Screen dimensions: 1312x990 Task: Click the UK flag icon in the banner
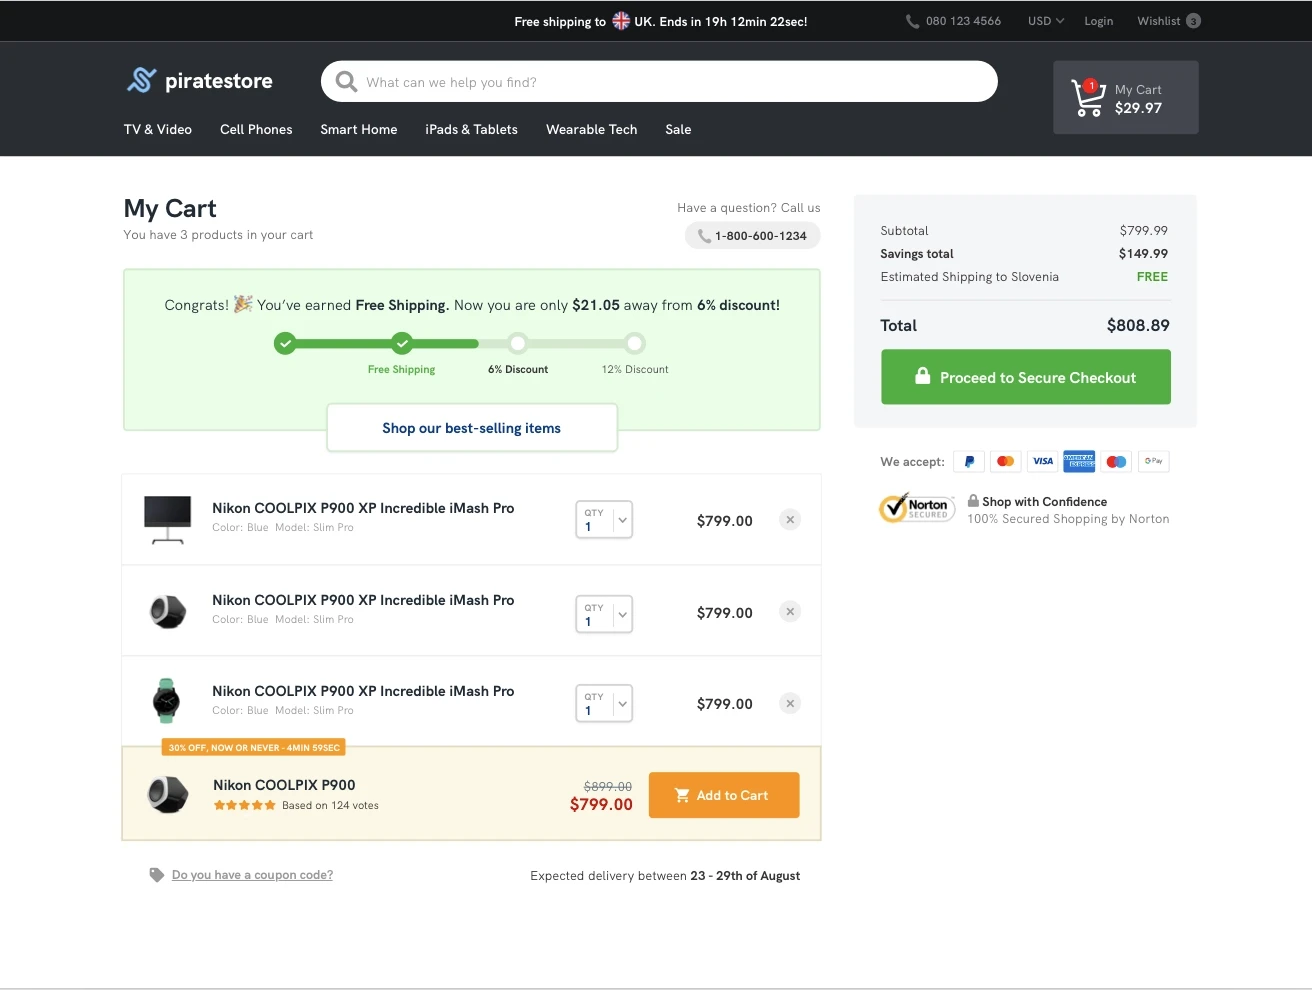[x=621, y=21]
